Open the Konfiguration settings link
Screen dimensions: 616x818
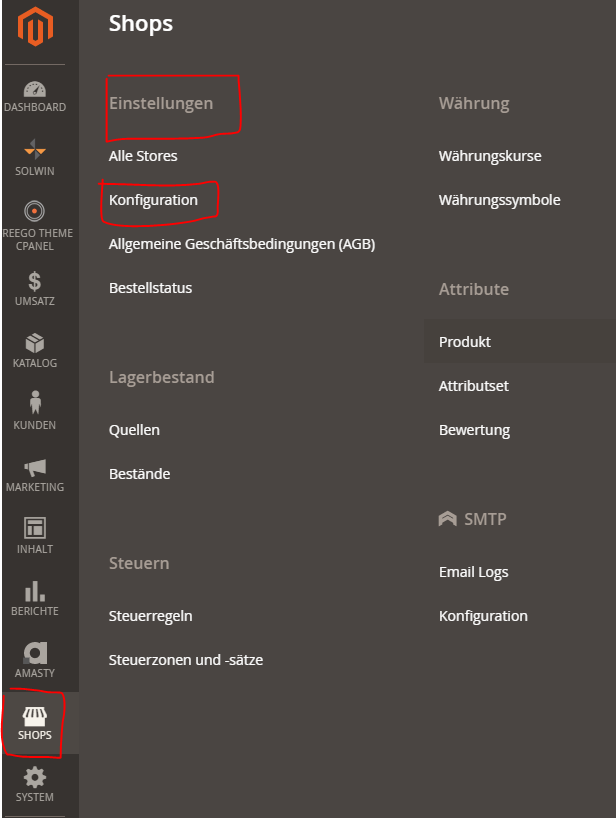point(155,199)
